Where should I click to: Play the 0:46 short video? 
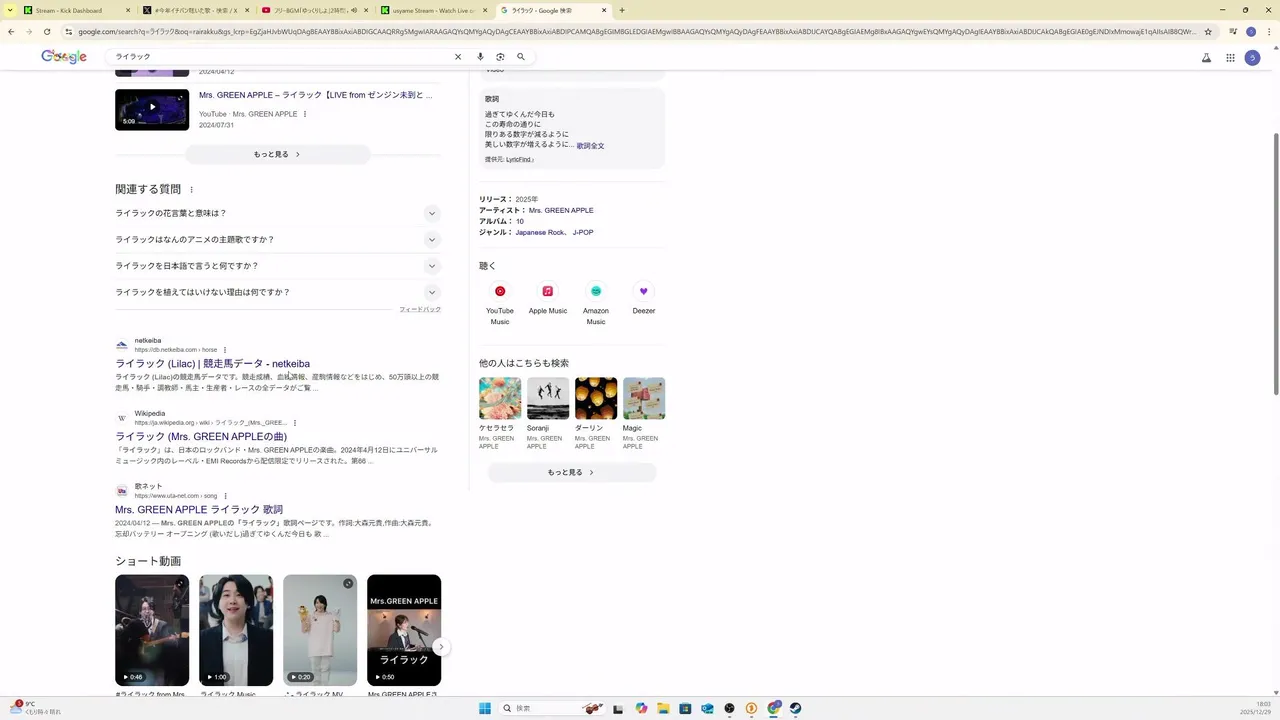pyautogui.click(x=152, y=630)
